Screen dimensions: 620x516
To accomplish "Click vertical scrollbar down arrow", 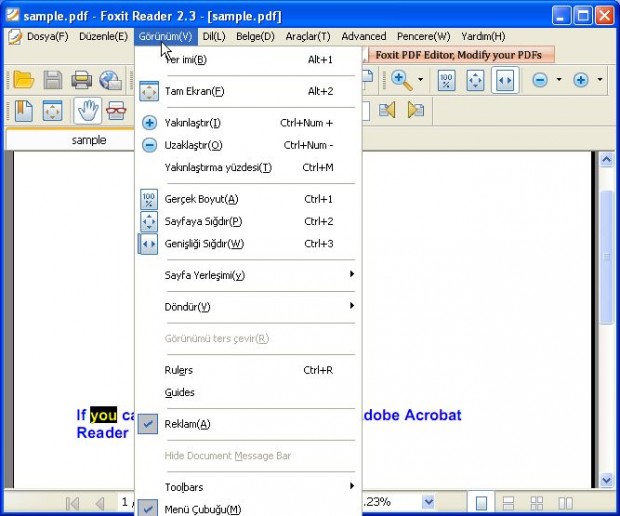I will click(606, 480).
